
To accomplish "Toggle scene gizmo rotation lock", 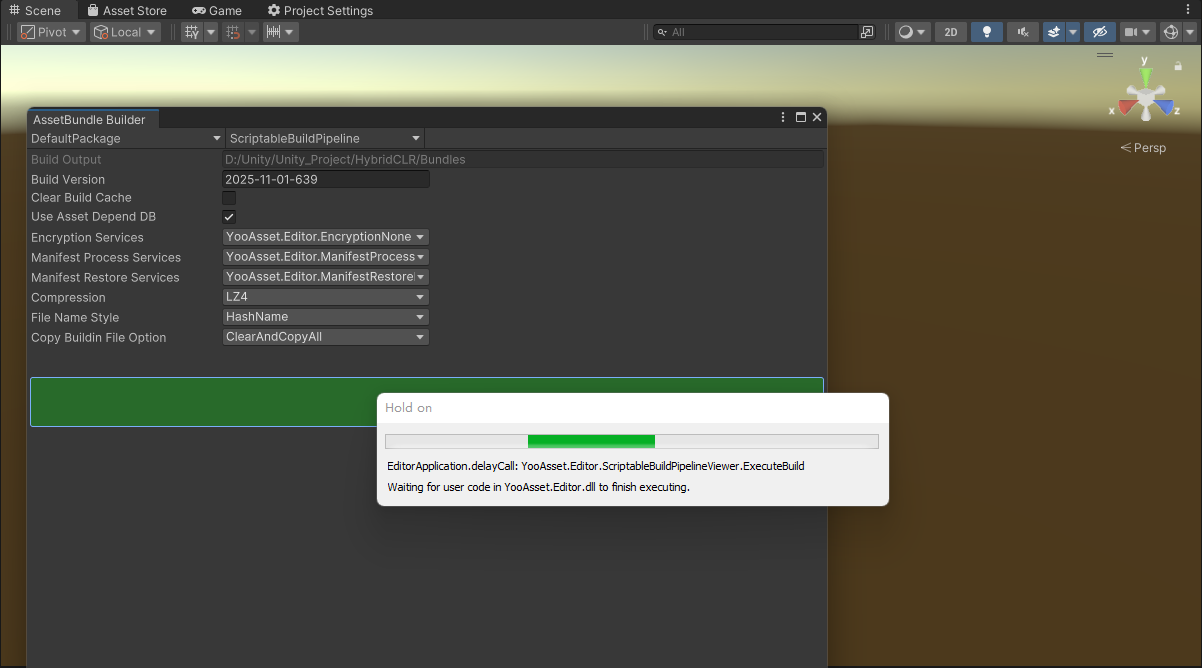I will point(1178,66).
